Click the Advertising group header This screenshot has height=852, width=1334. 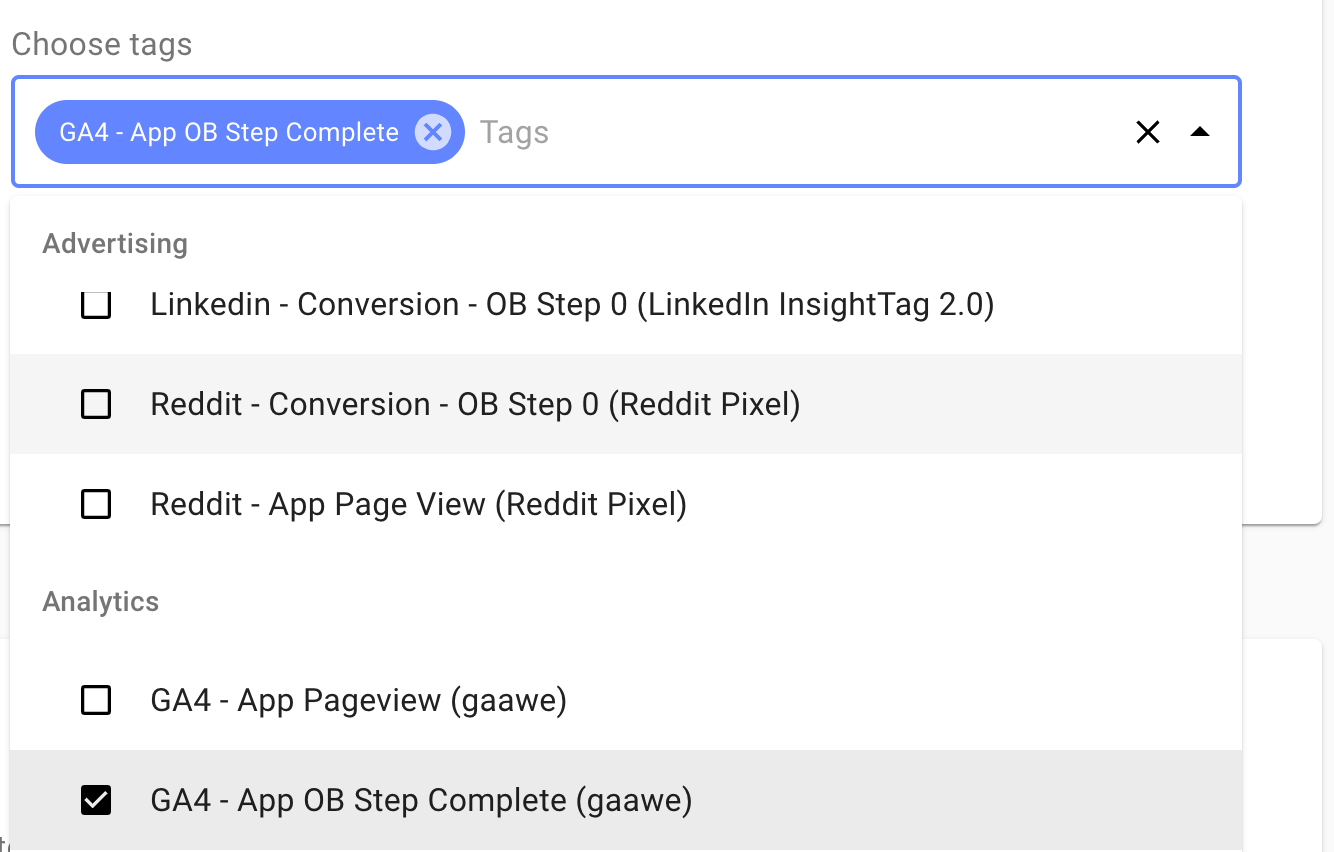[x=115, y=244]
